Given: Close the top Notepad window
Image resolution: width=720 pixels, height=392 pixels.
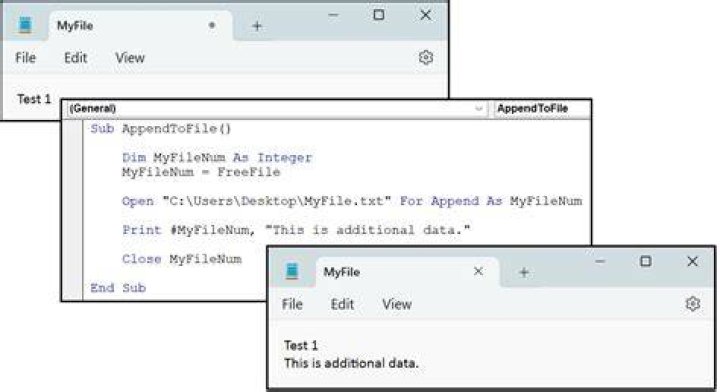Looking at the screenshot, I should tap(426, 15).
